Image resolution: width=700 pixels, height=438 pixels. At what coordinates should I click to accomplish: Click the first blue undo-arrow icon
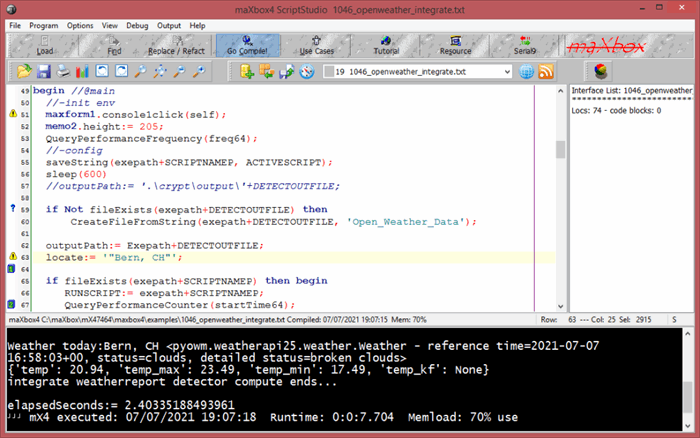pyautogui.click(x=102, y=71)
